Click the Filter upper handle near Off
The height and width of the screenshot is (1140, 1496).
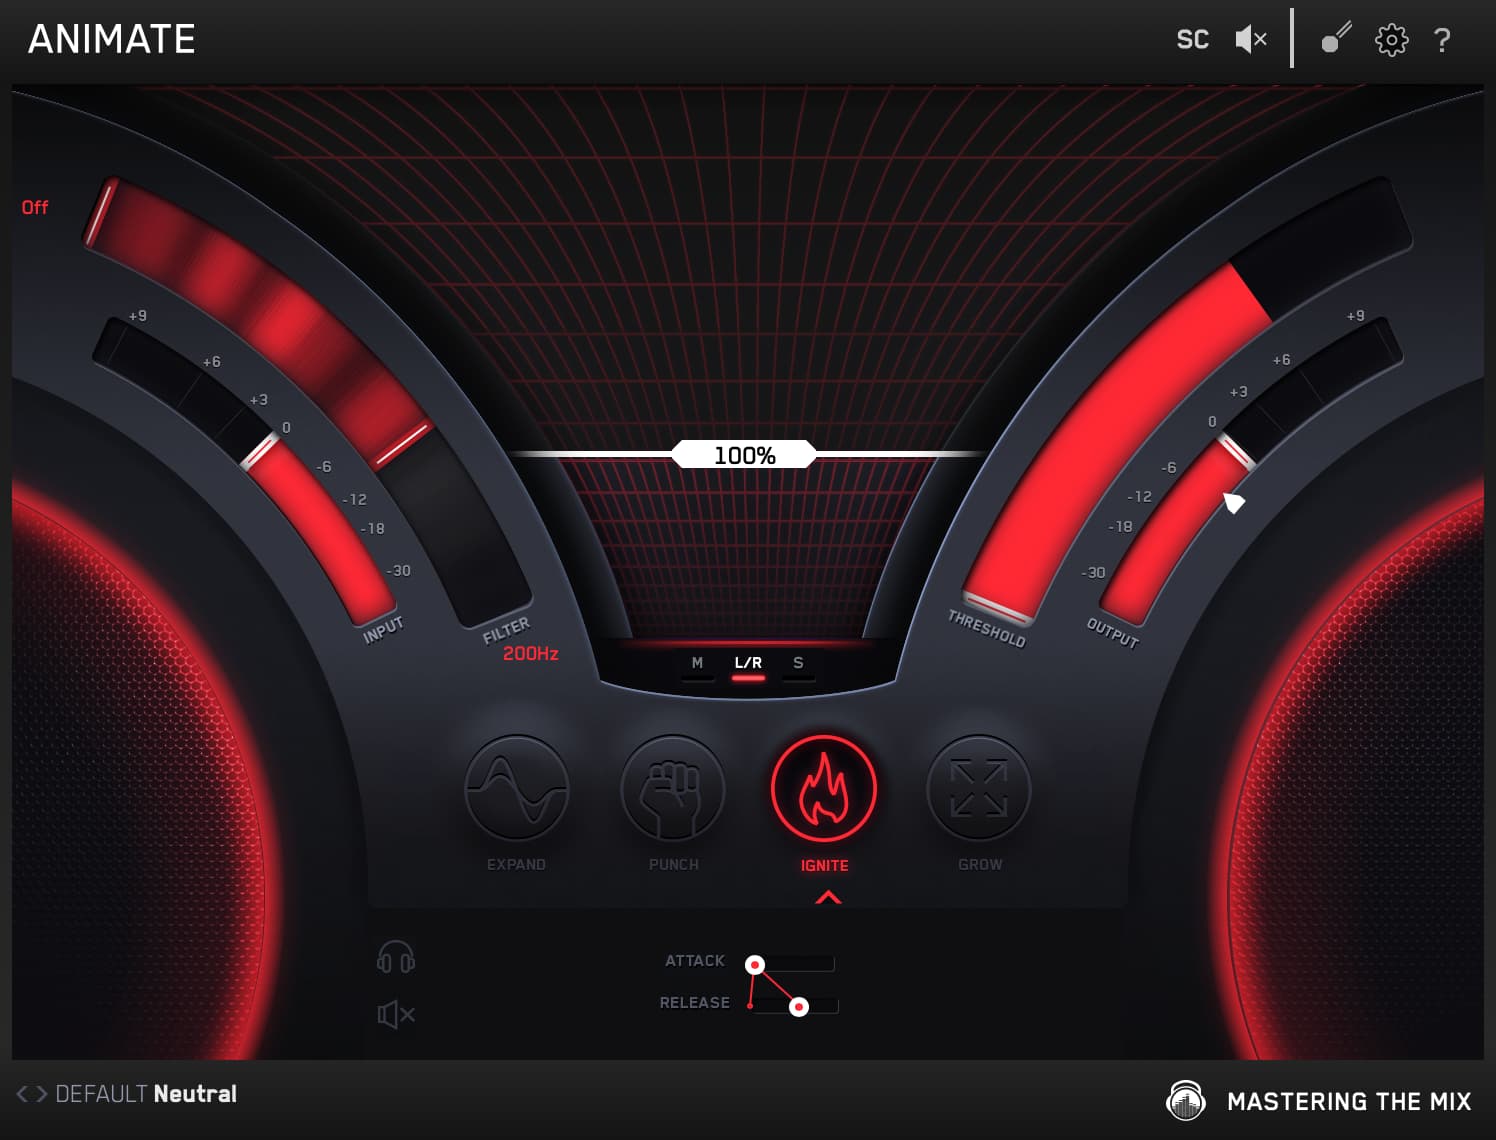(x=100, y=213)
